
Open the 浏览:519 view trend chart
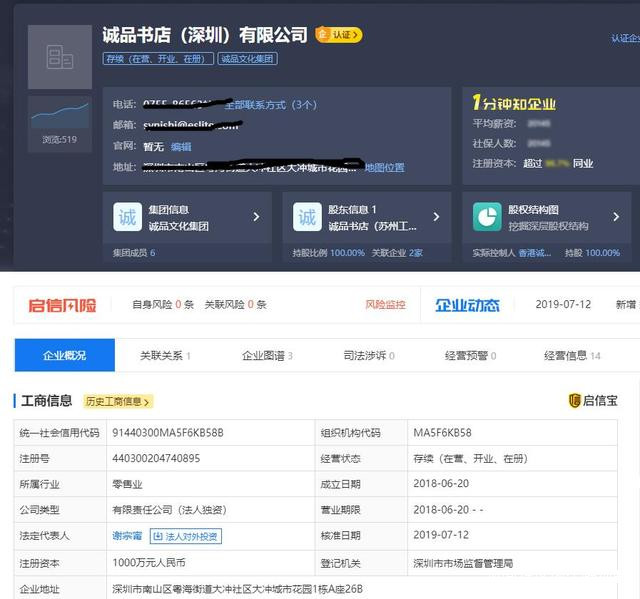click(x=60, y=124)
